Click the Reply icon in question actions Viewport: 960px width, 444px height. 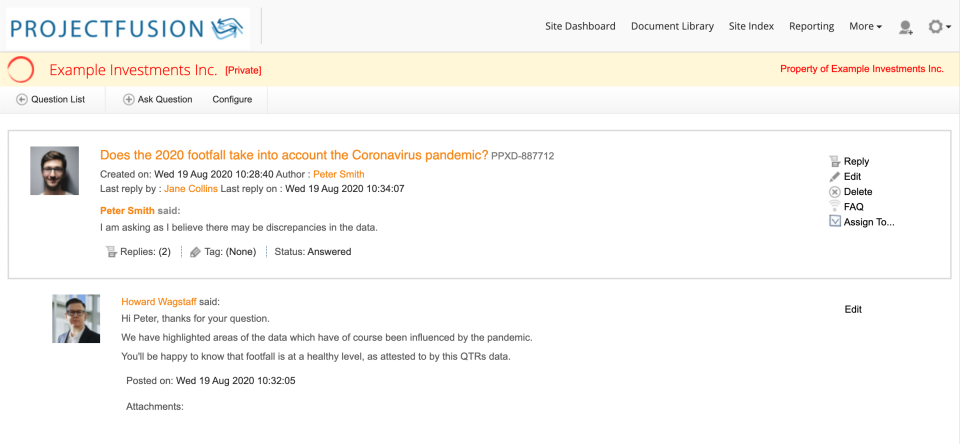pyautogui.click(x=835, y=161)
